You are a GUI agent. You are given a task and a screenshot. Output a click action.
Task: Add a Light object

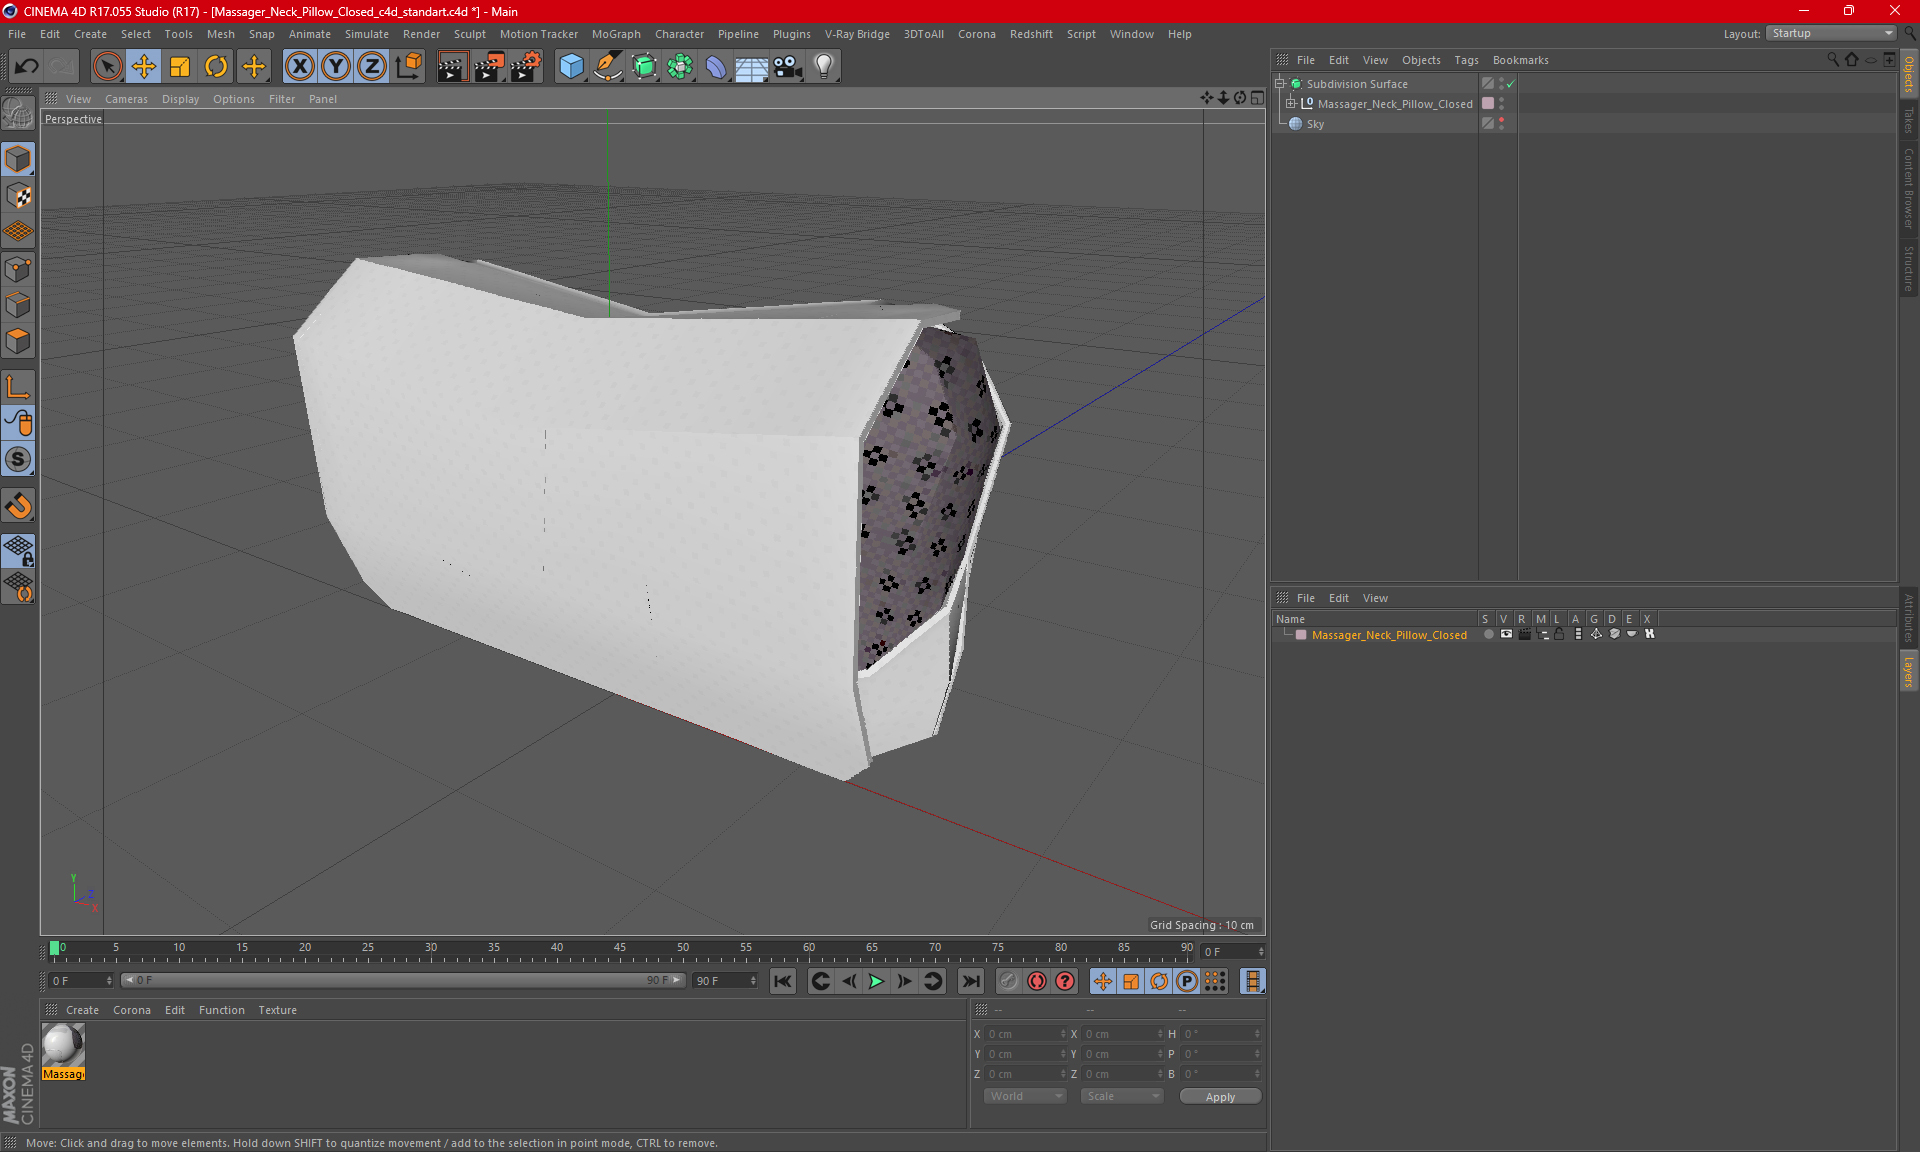point(824,66)
